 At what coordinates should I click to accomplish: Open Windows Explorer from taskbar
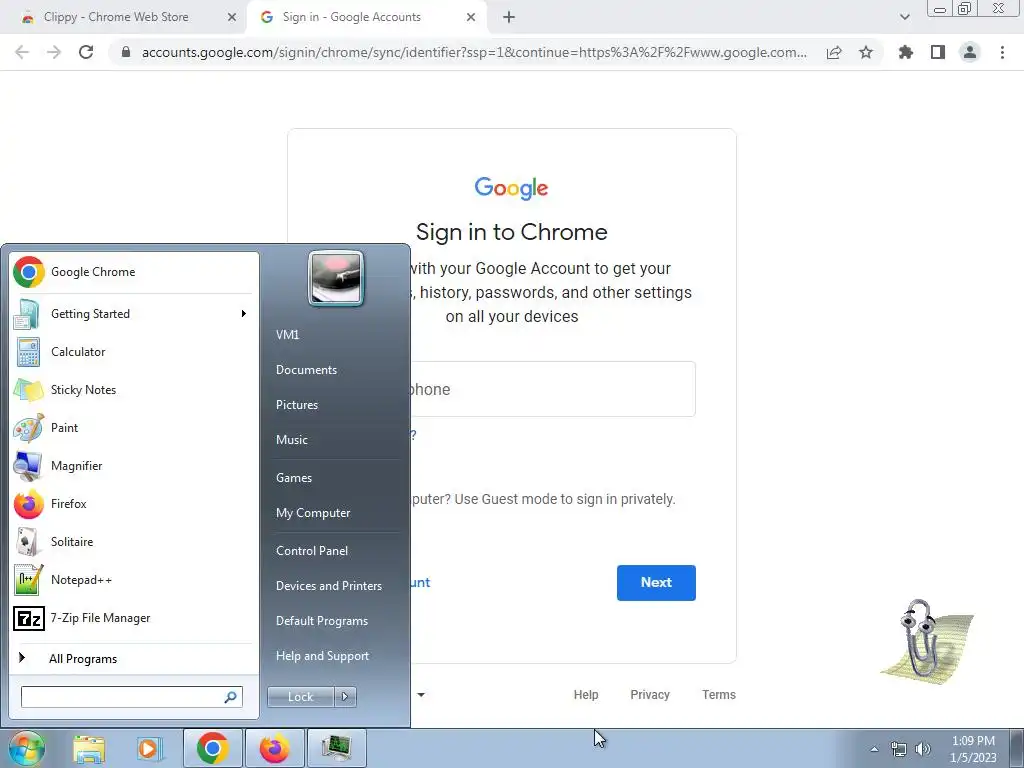[x=89, y=748]
